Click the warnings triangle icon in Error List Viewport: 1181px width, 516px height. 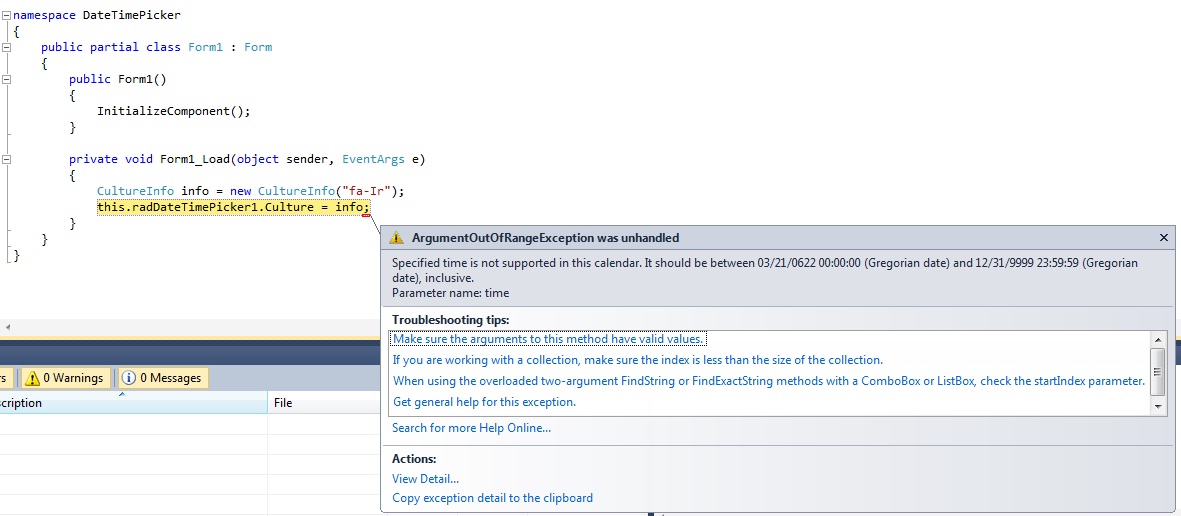[32, 378]
